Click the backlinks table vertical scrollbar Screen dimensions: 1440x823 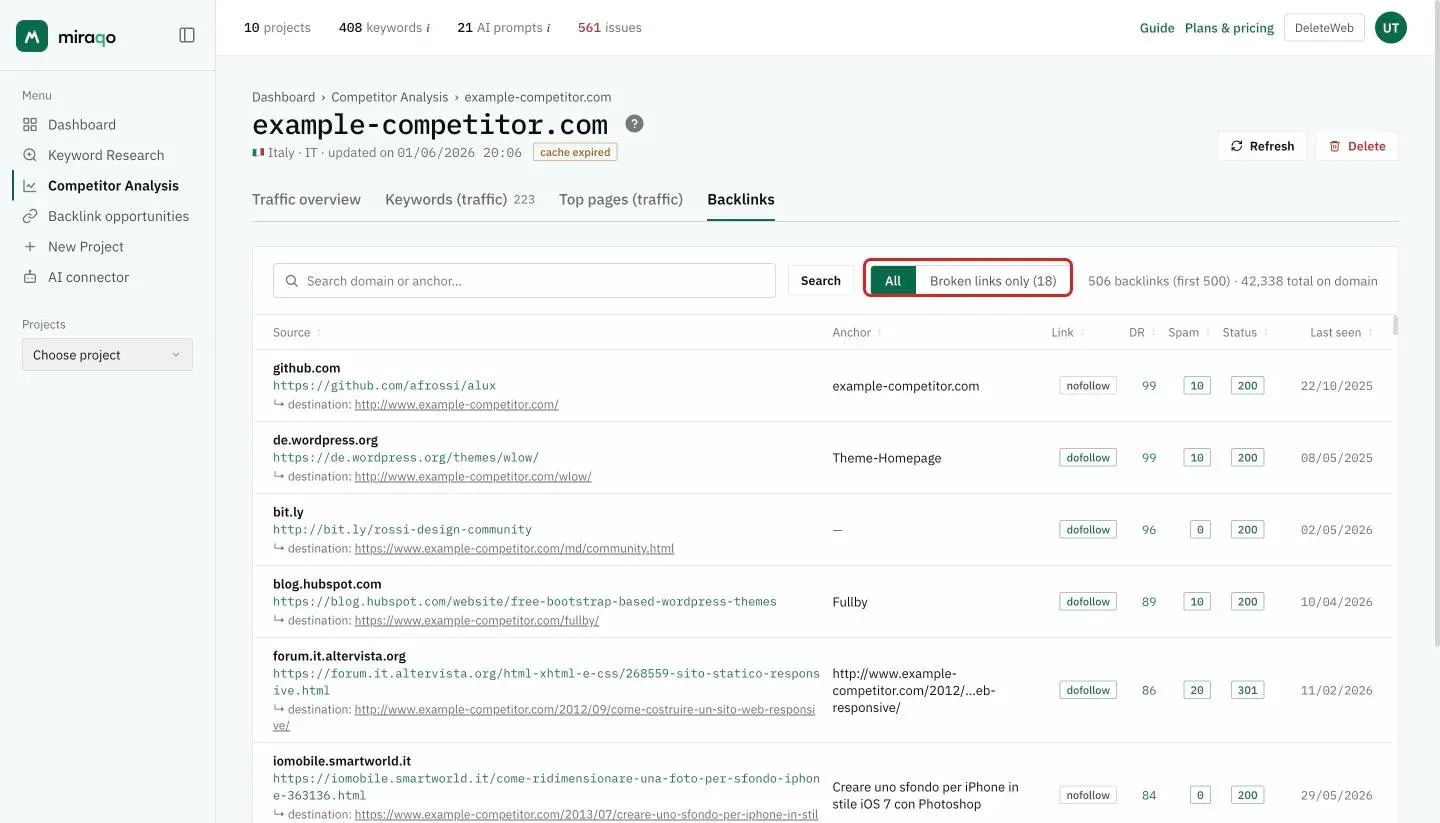[1395, 325]
